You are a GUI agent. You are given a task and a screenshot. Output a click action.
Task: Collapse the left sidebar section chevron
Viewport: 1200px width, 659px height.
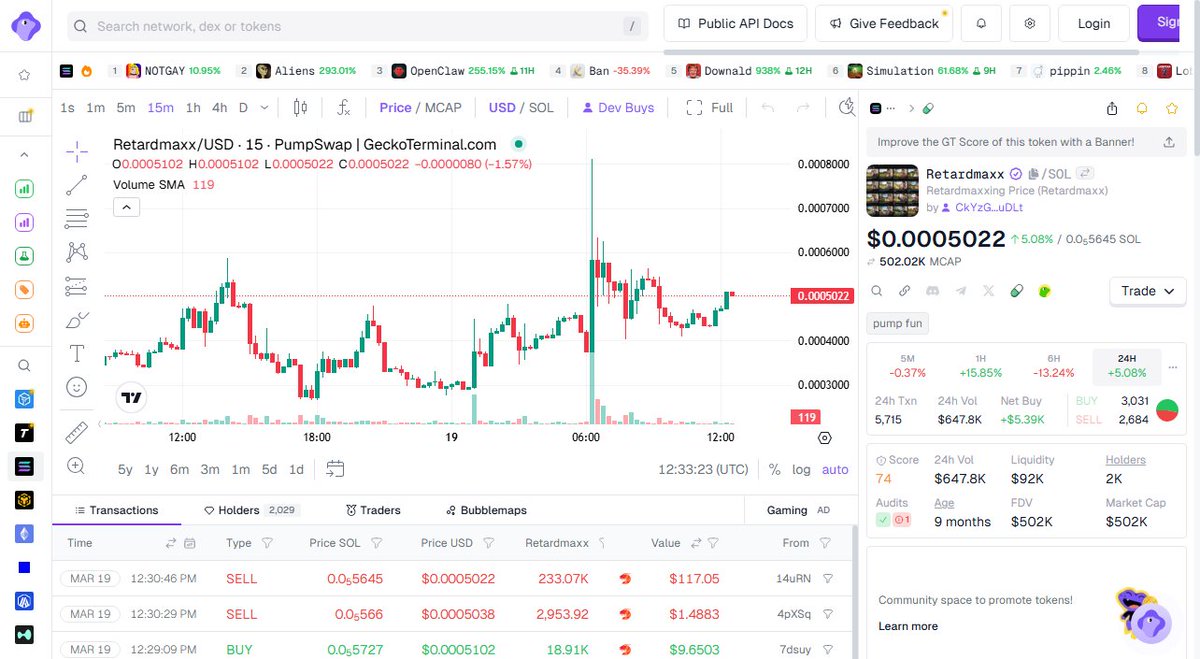(x=25, y=155)
